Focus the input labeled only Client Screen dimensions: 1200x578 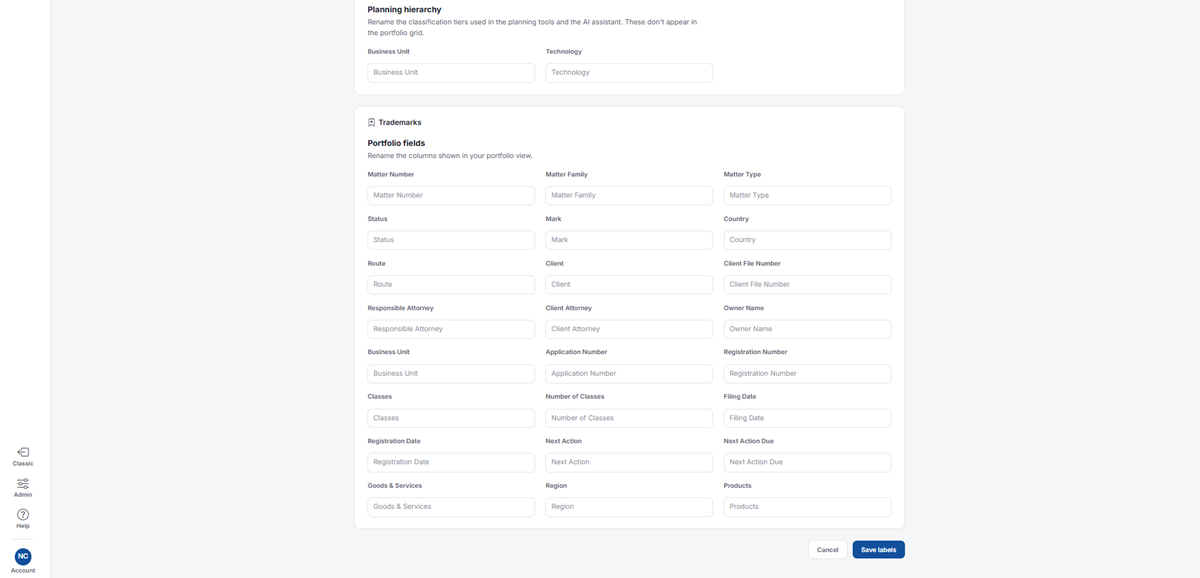pyautogui.click(x=629, y=285)
